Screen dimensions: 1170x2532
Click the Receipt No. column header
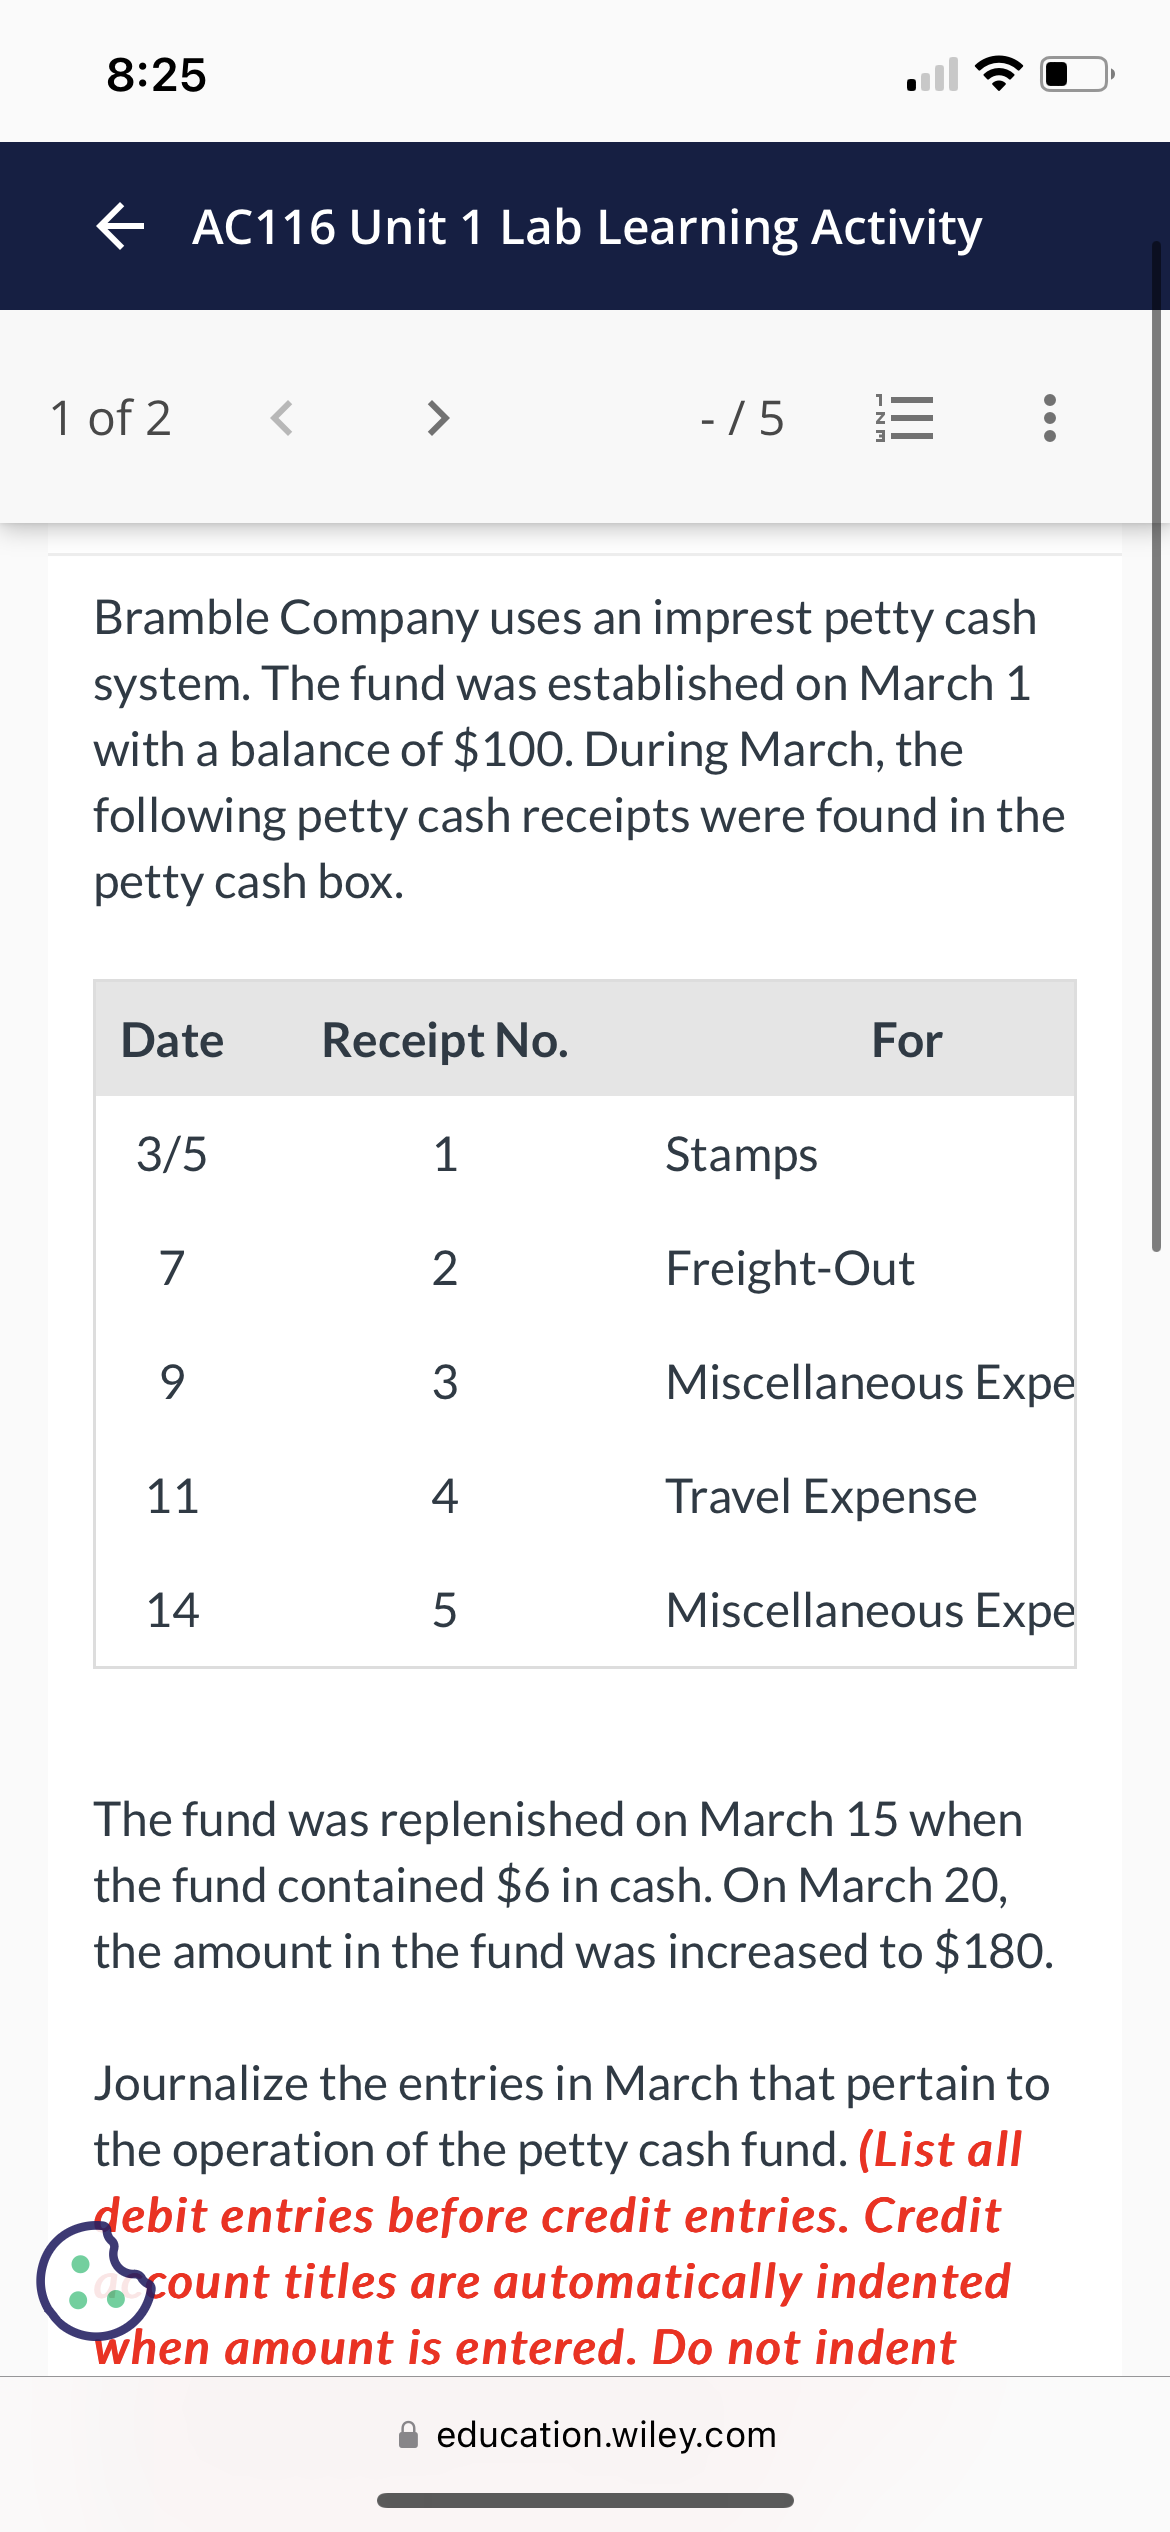click(445, 1040)
